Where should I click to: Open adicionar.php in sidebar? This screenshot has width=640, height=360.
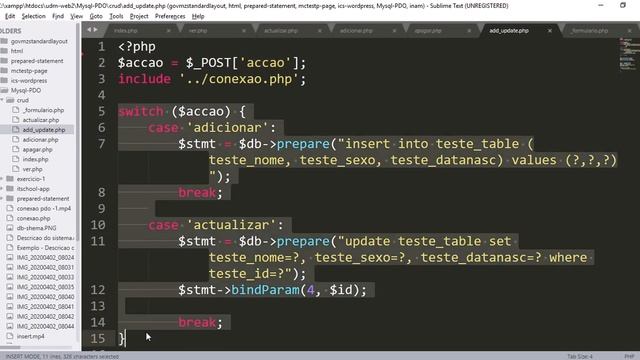click(x=40, y=140)
